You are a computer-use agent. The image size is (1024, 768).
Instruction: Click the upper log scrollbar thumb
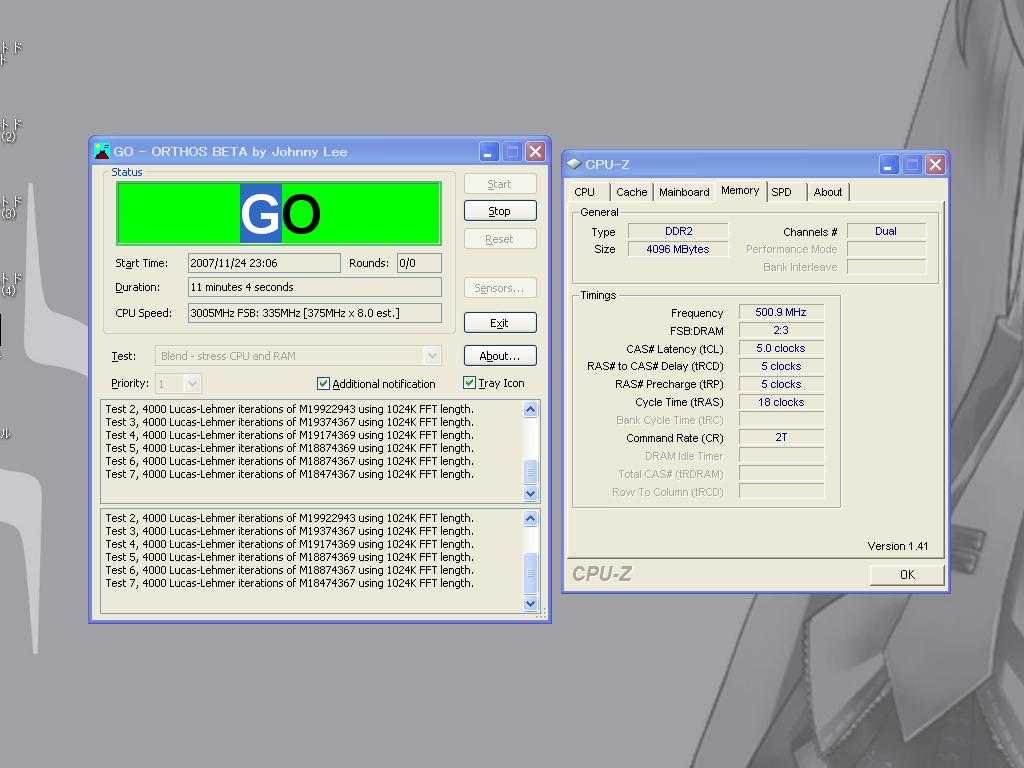tap(530, 471)
